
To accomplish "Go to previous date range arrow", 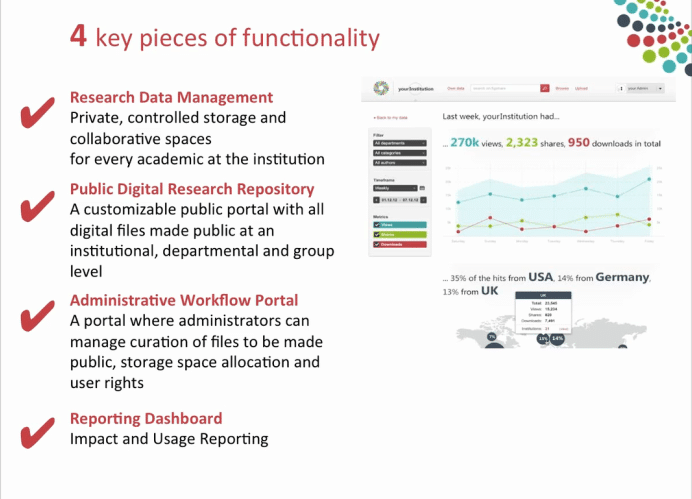I will click(376, 200).
